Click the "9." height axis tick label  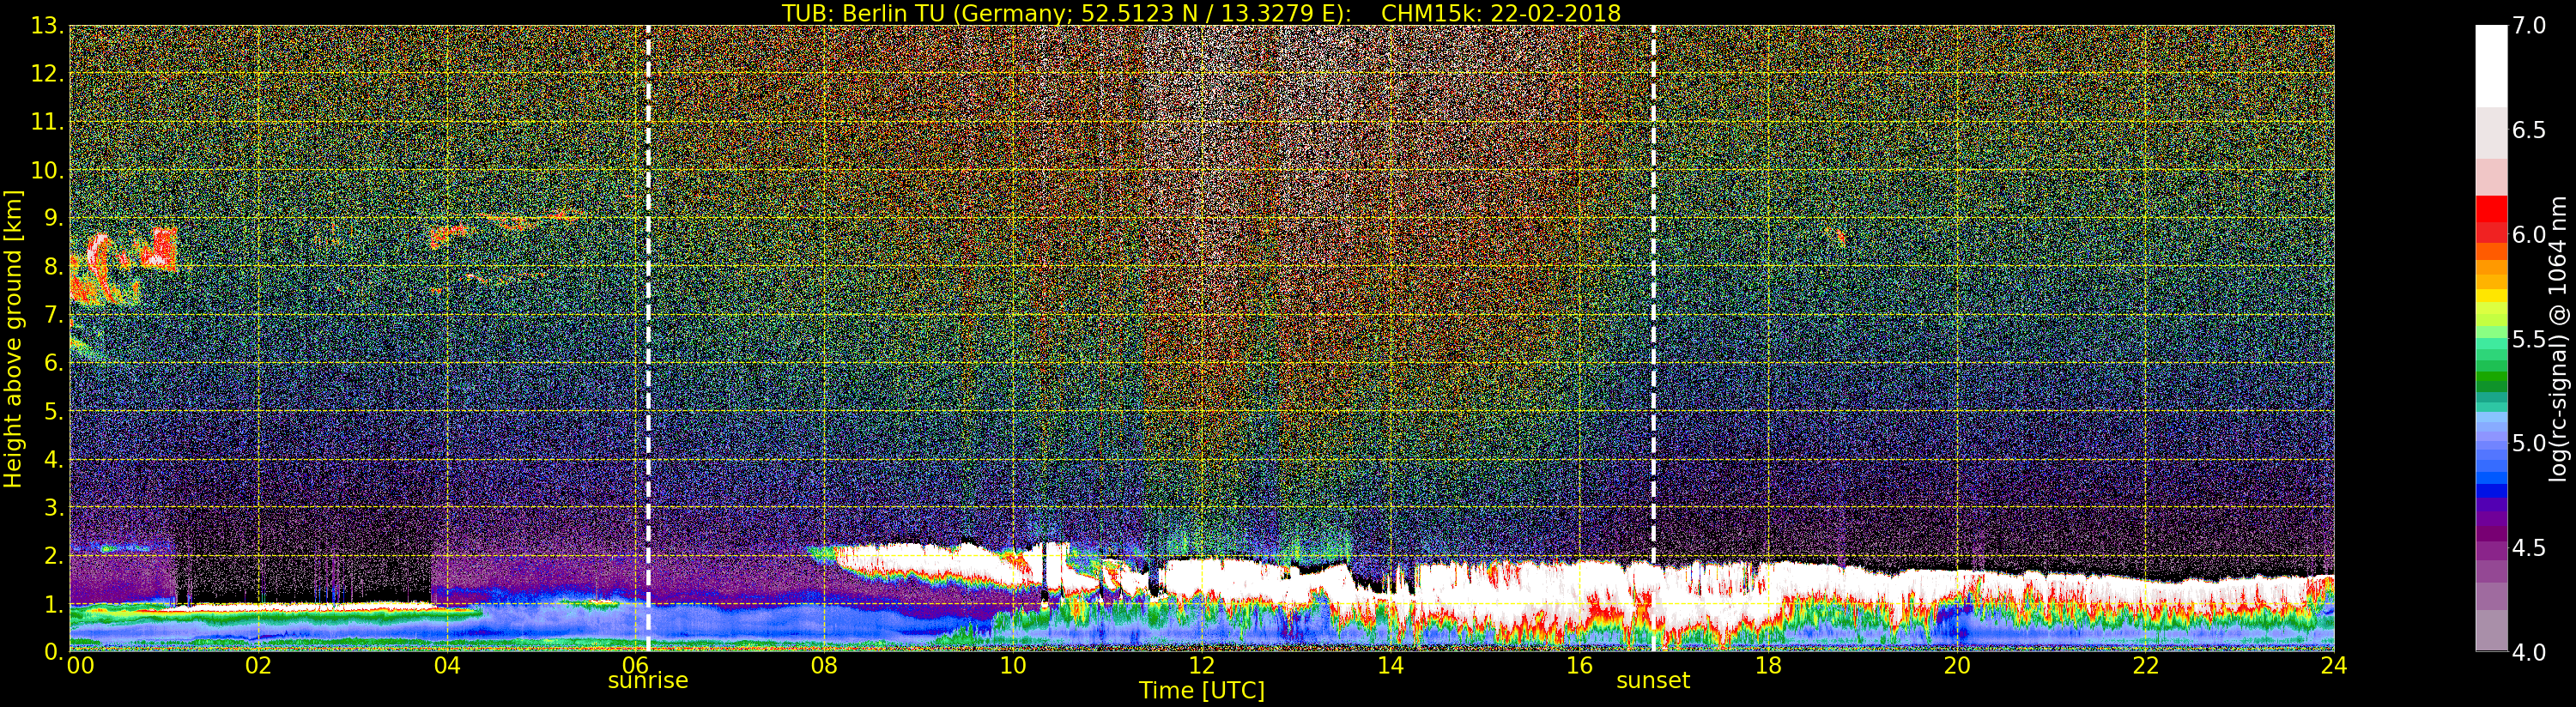point(54,218)
